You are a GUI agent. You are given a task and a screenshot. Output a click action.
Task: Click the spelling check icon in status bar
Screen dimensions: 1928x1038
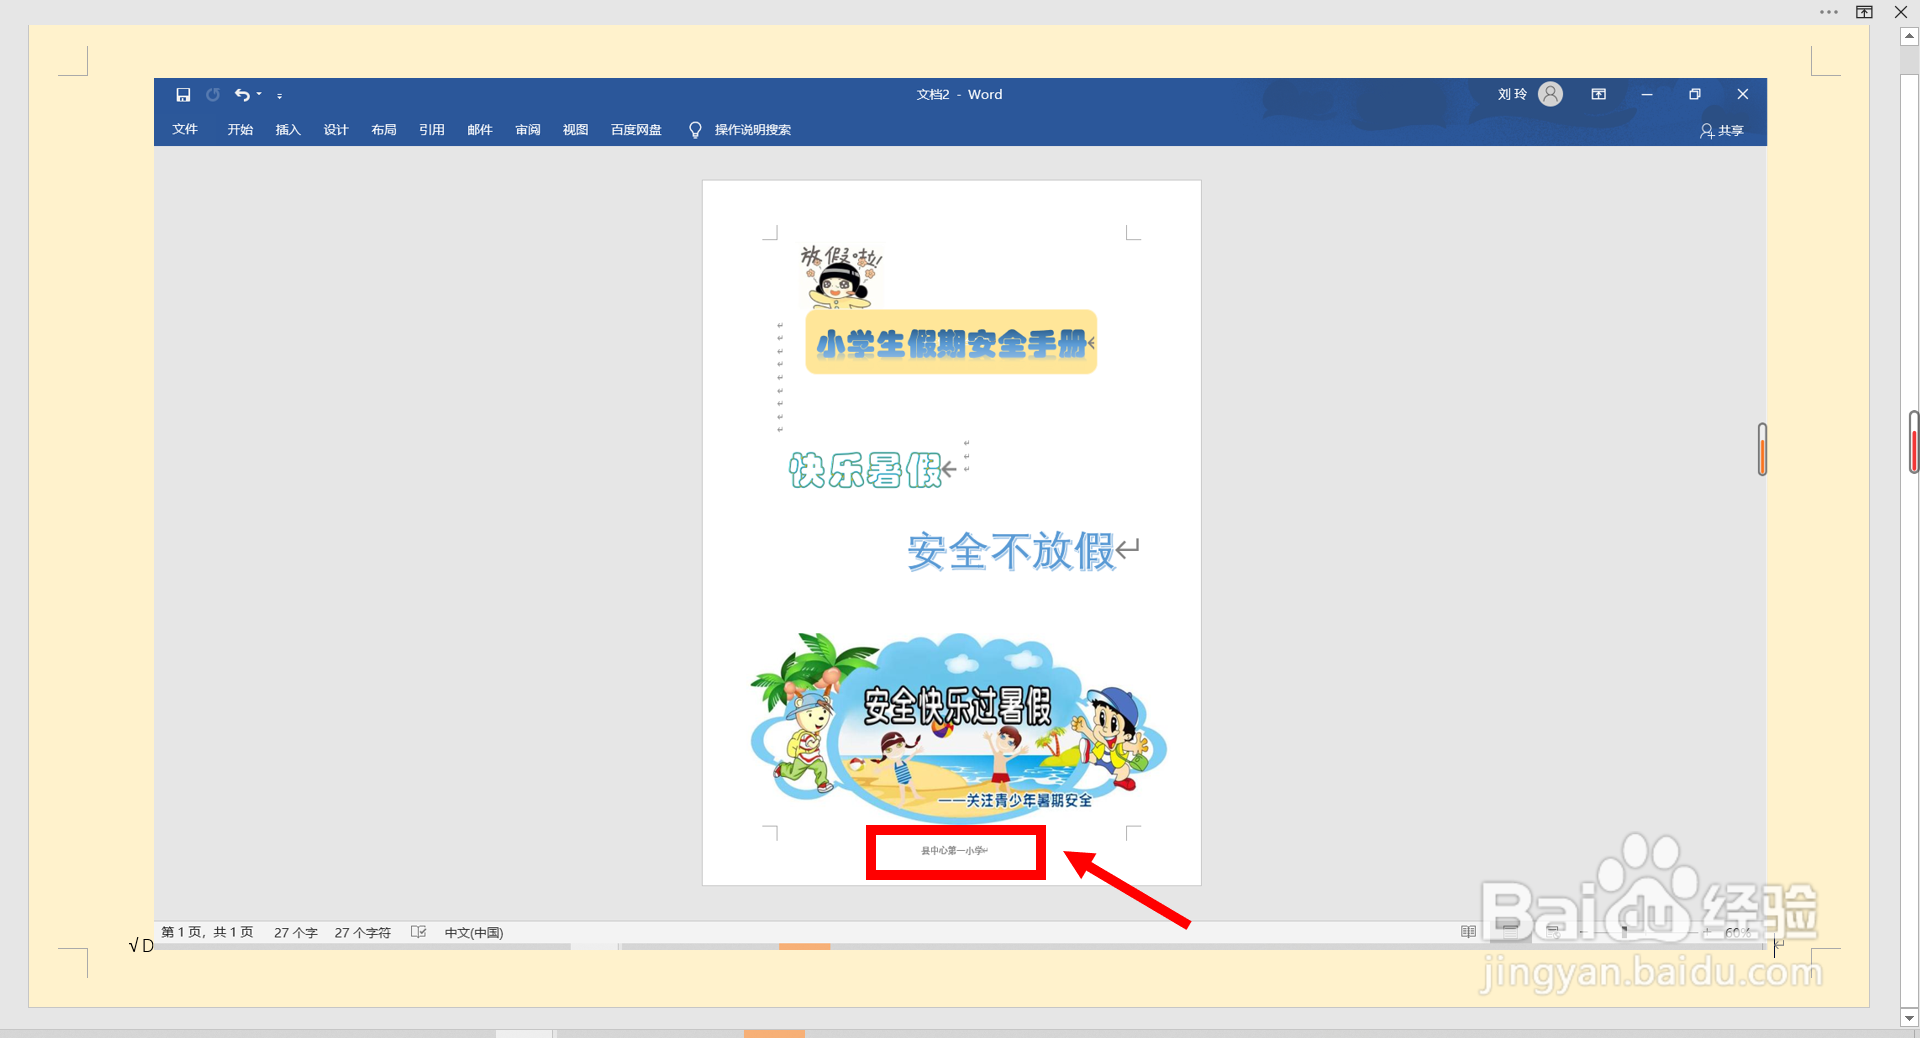point(417,931)
